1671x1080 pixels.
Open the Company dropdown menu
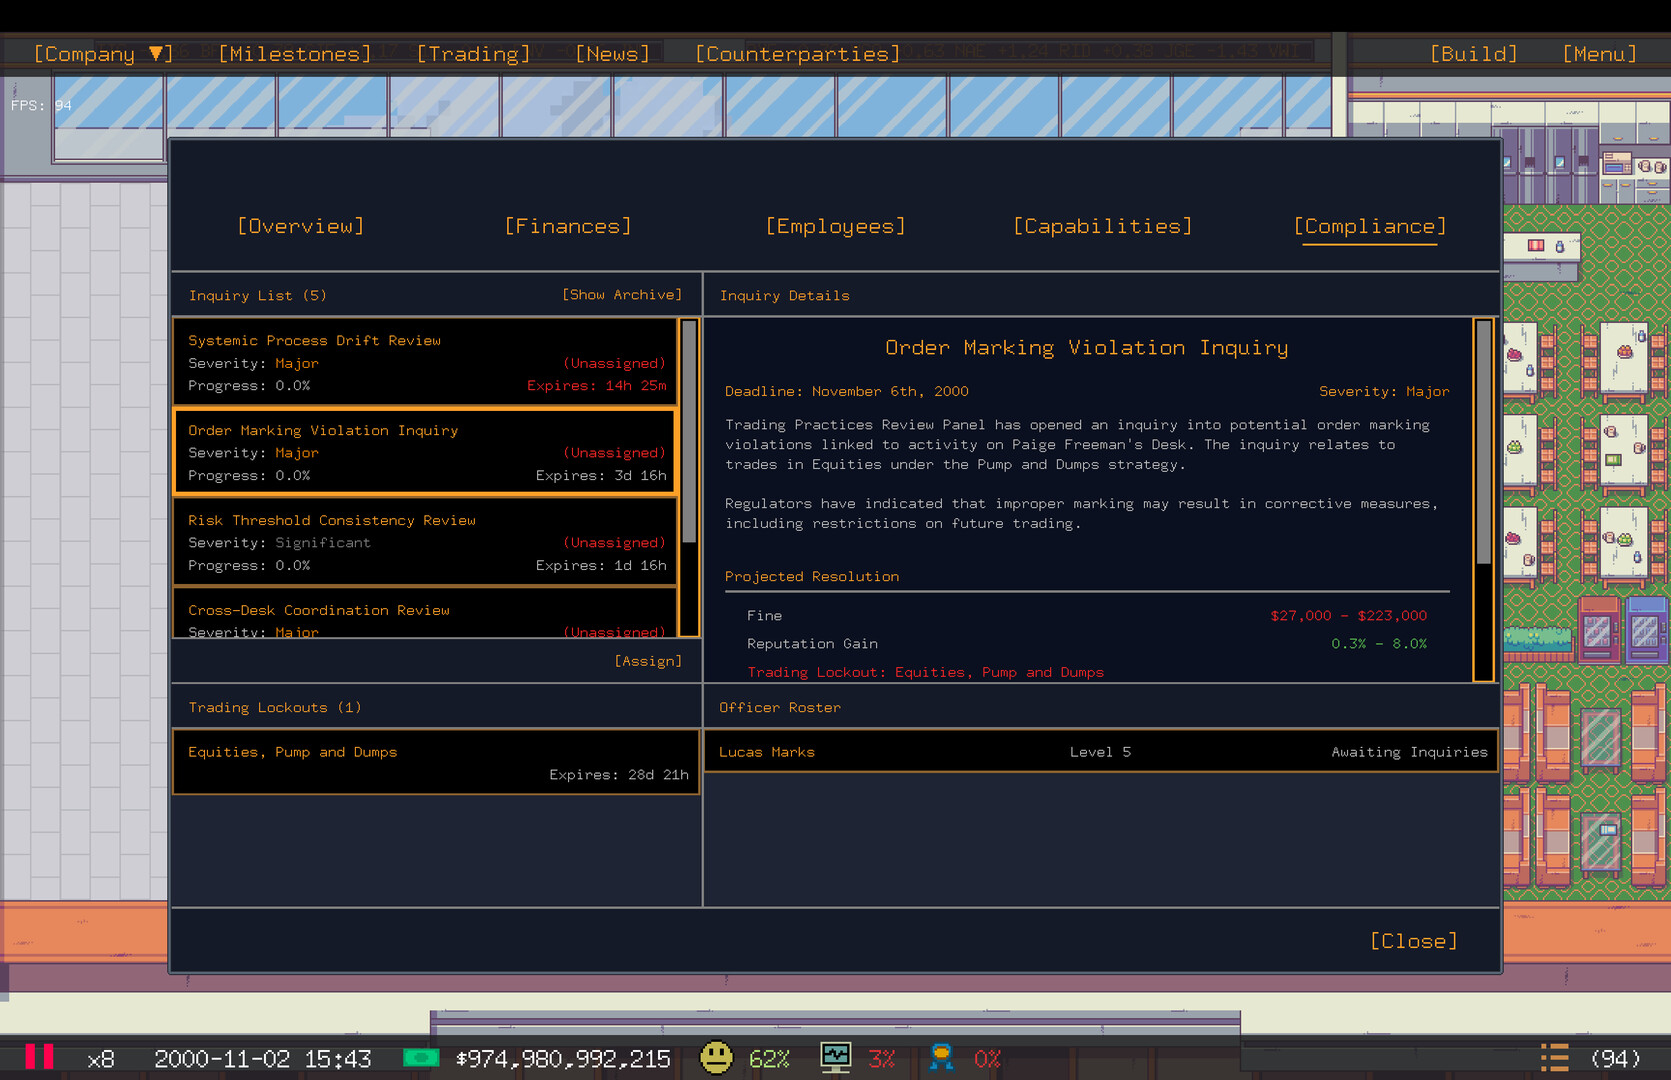101,53
